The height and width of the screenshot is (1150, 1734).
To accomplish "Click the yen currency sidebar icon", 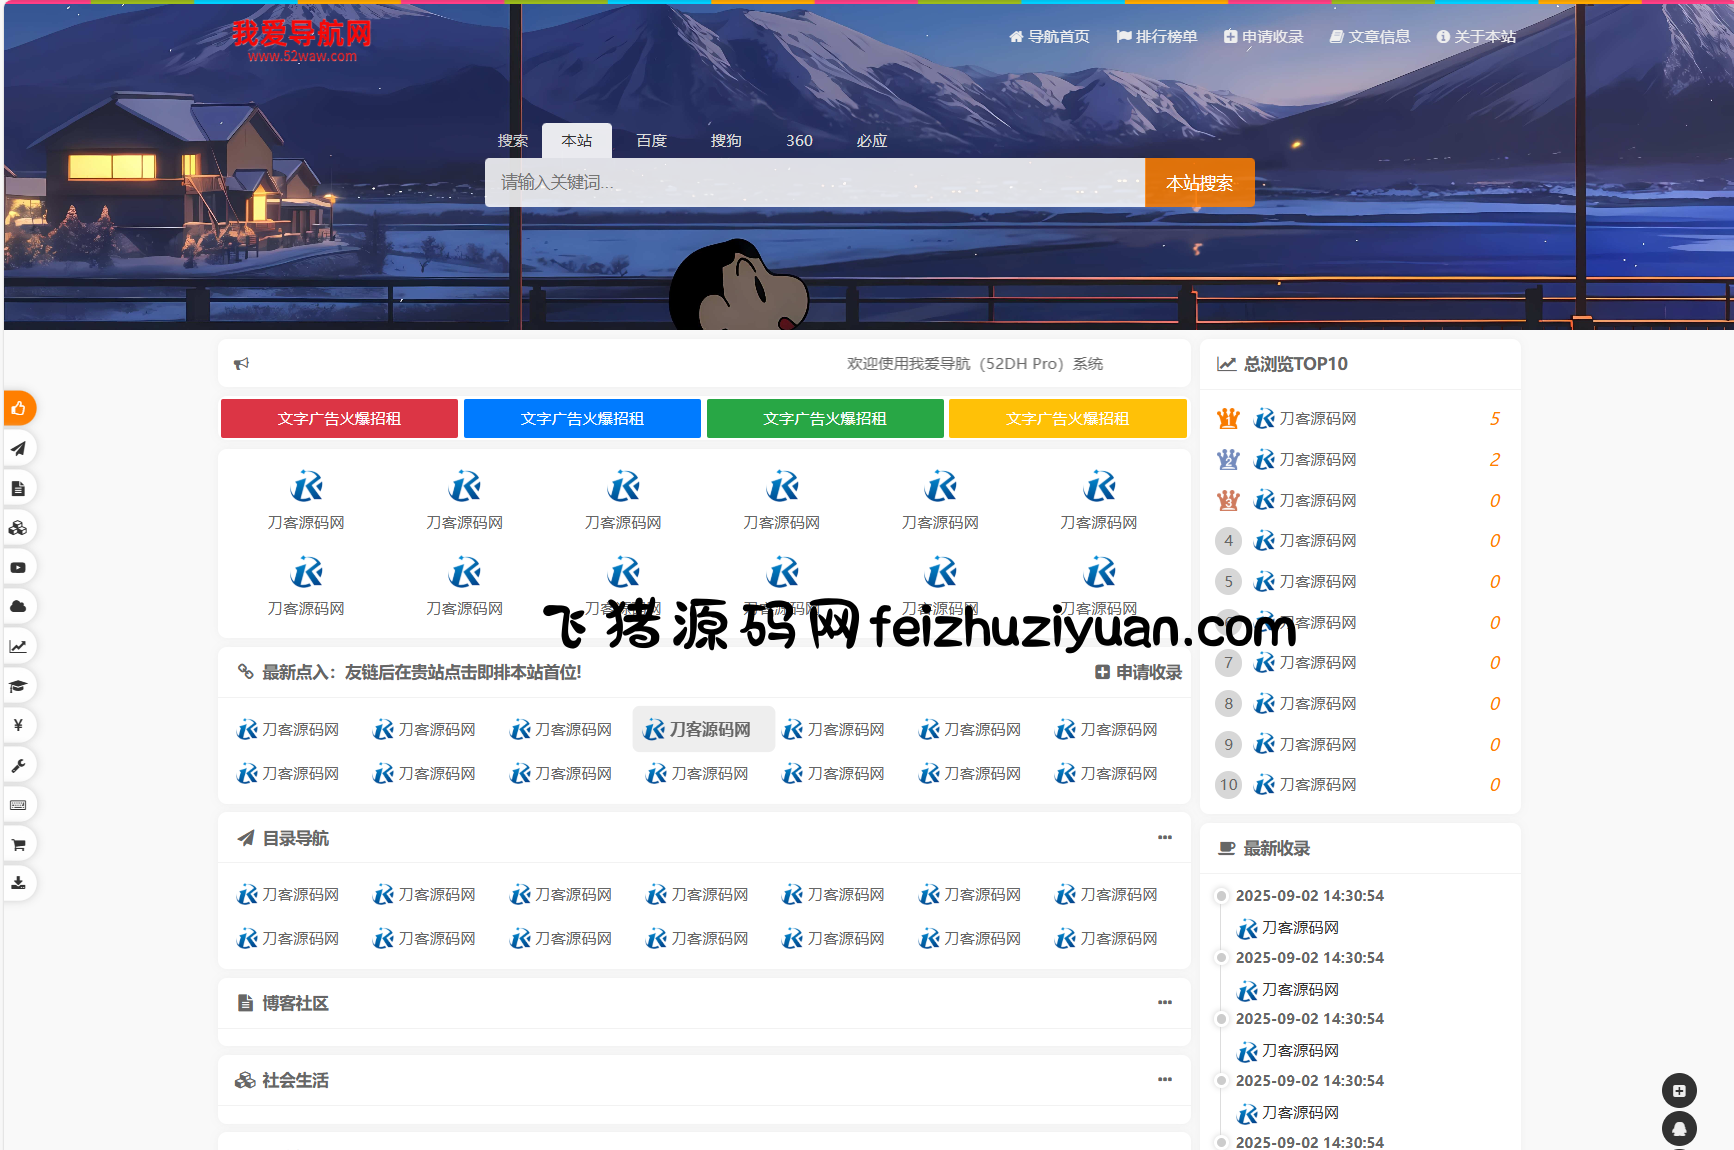I will [x=18, y=725].
